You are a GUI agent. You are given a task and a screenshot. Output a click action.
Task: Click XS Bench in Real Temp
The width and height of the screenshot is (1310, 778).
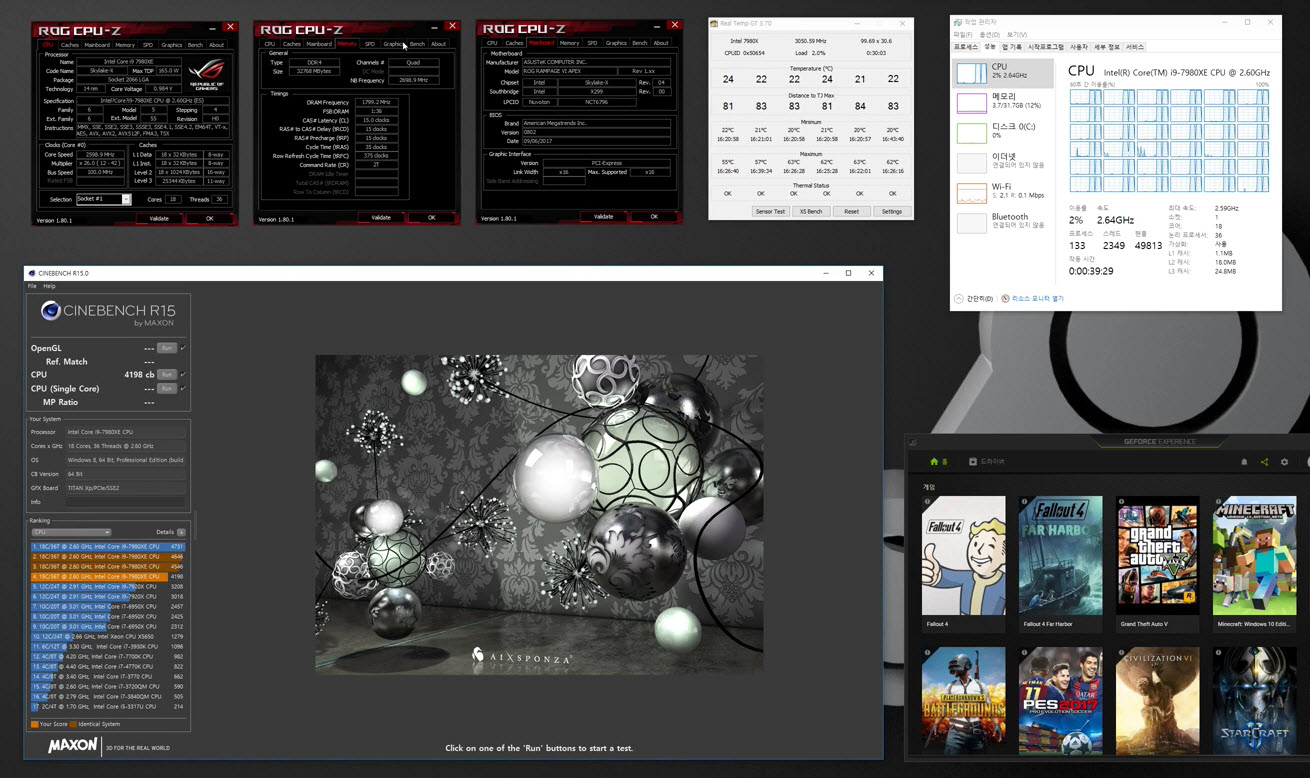[811, 211]
